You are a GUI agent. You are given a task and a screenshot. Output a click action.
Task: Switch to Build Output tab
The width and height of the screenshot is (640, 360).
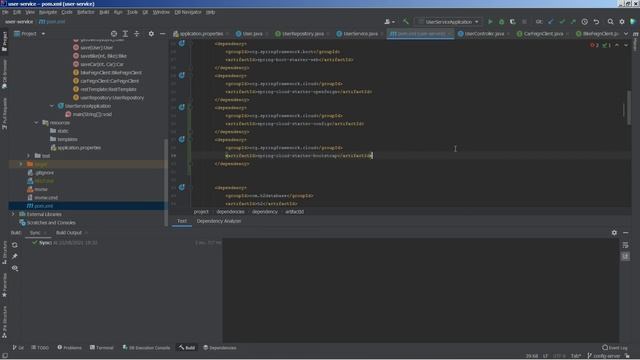69,233
